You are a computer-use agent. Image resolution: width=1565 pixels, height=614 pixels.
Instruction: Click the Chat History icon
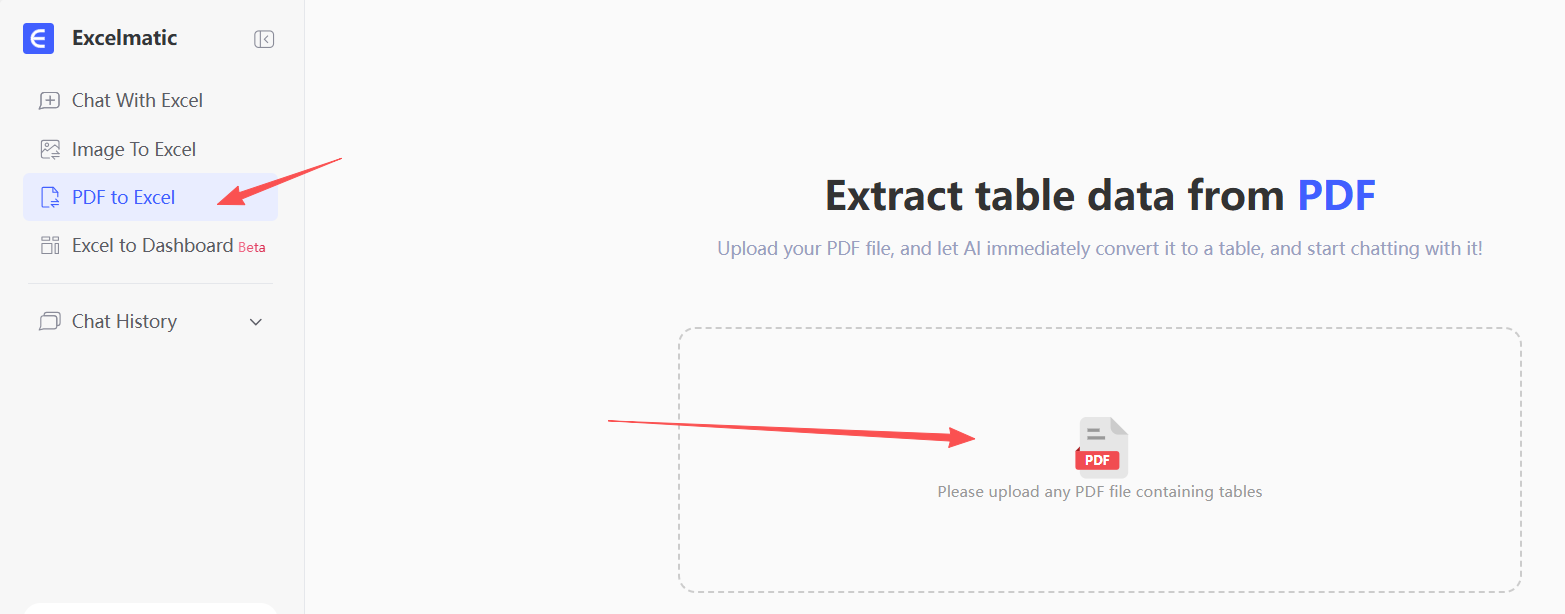coord(49,322)
